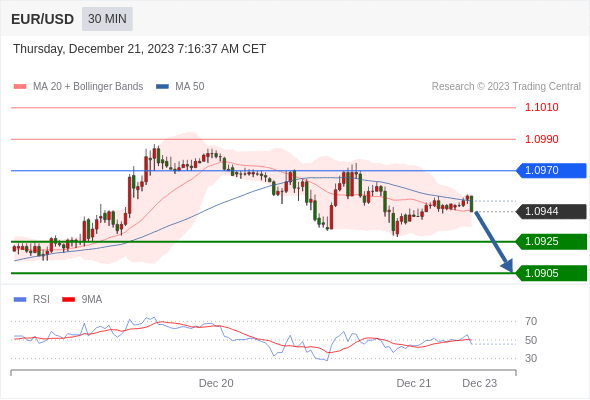Screen dimensions: 590x400
Task: Click the MA 50 blue legend swatch
Action: 162,87
